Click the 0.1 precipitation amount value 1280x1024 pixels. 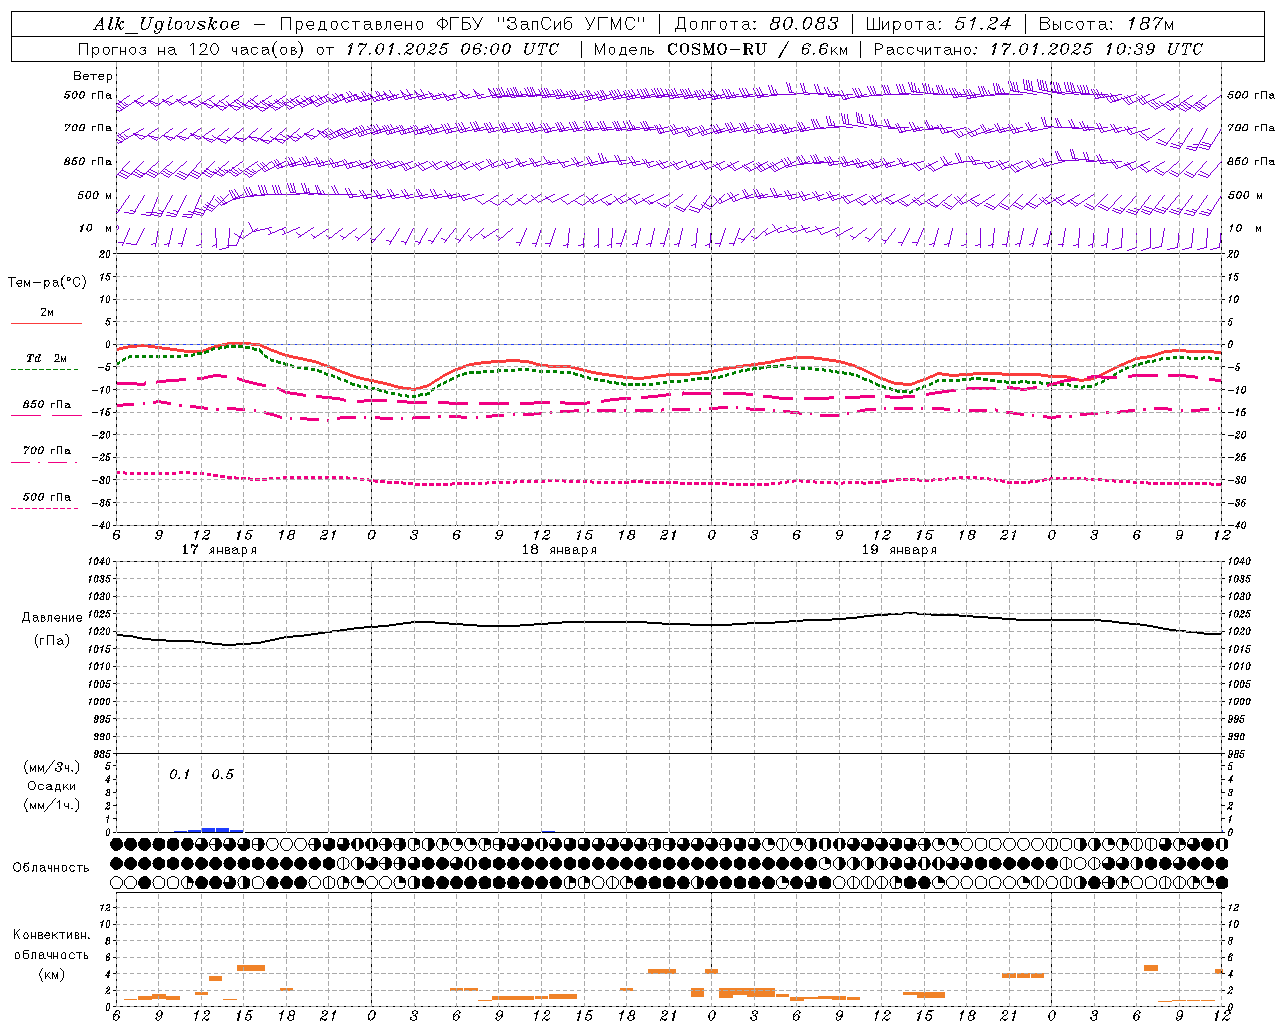tap(179, 775)
